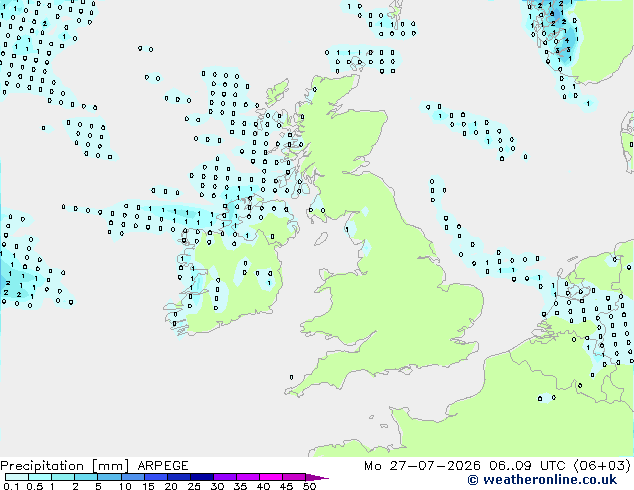Select the 25–30 mm dark navy swatch
The image size is (634, 490).
tap(201, 477)
